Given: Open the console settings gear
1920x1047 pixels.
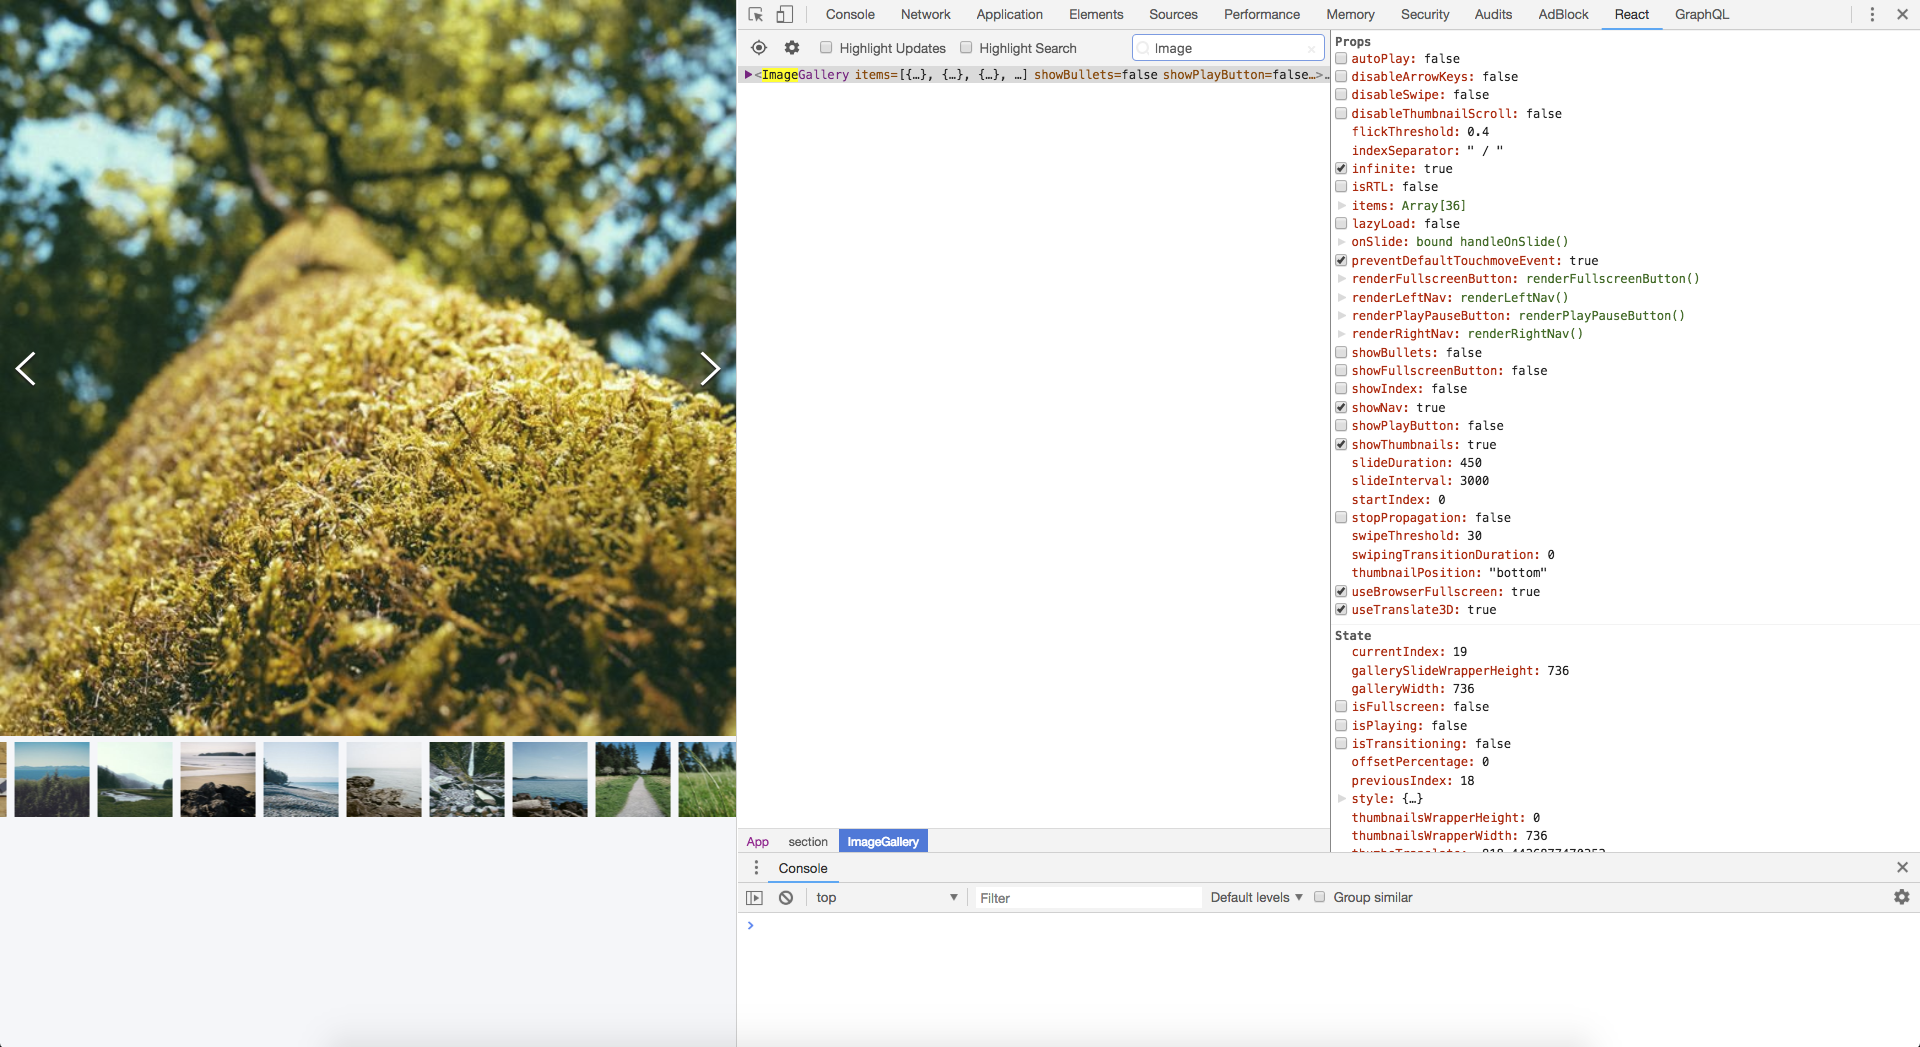Looking at the screenshot, I should click(1899, 897).
